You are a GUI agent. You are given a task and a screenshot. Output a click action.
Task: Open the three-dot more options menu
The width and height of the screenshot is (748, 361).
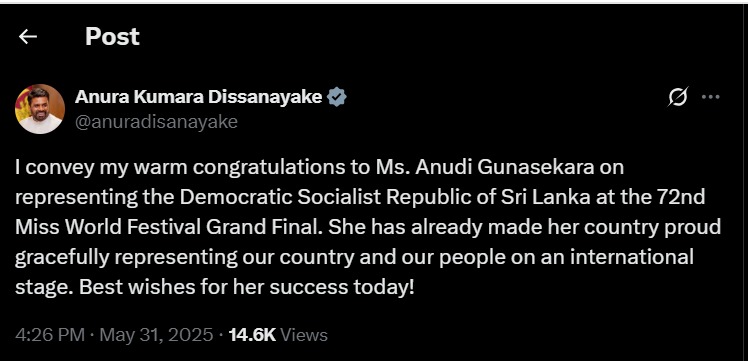(710, 97)
